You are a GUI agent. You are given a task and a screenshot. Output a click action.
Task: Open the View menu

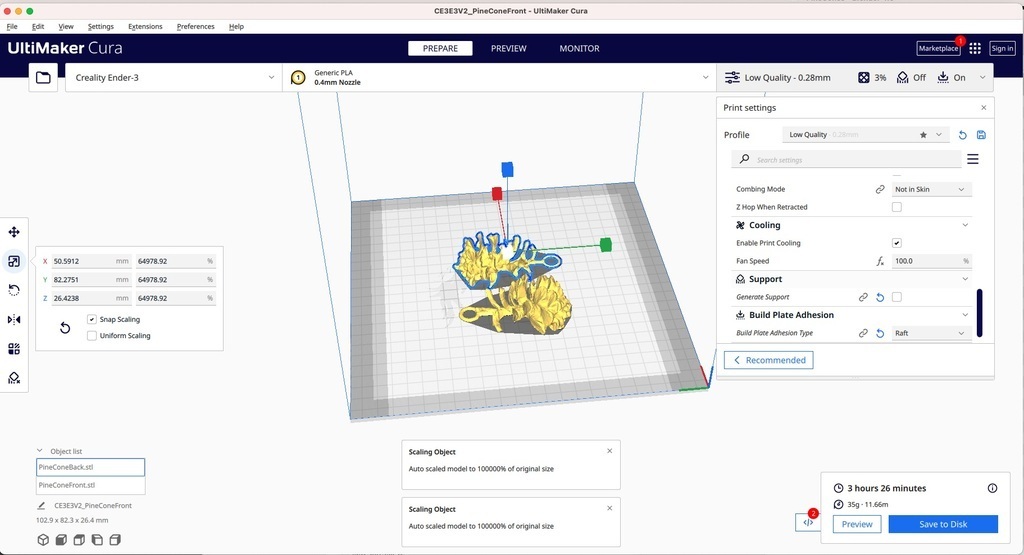(x=66, y=27)
